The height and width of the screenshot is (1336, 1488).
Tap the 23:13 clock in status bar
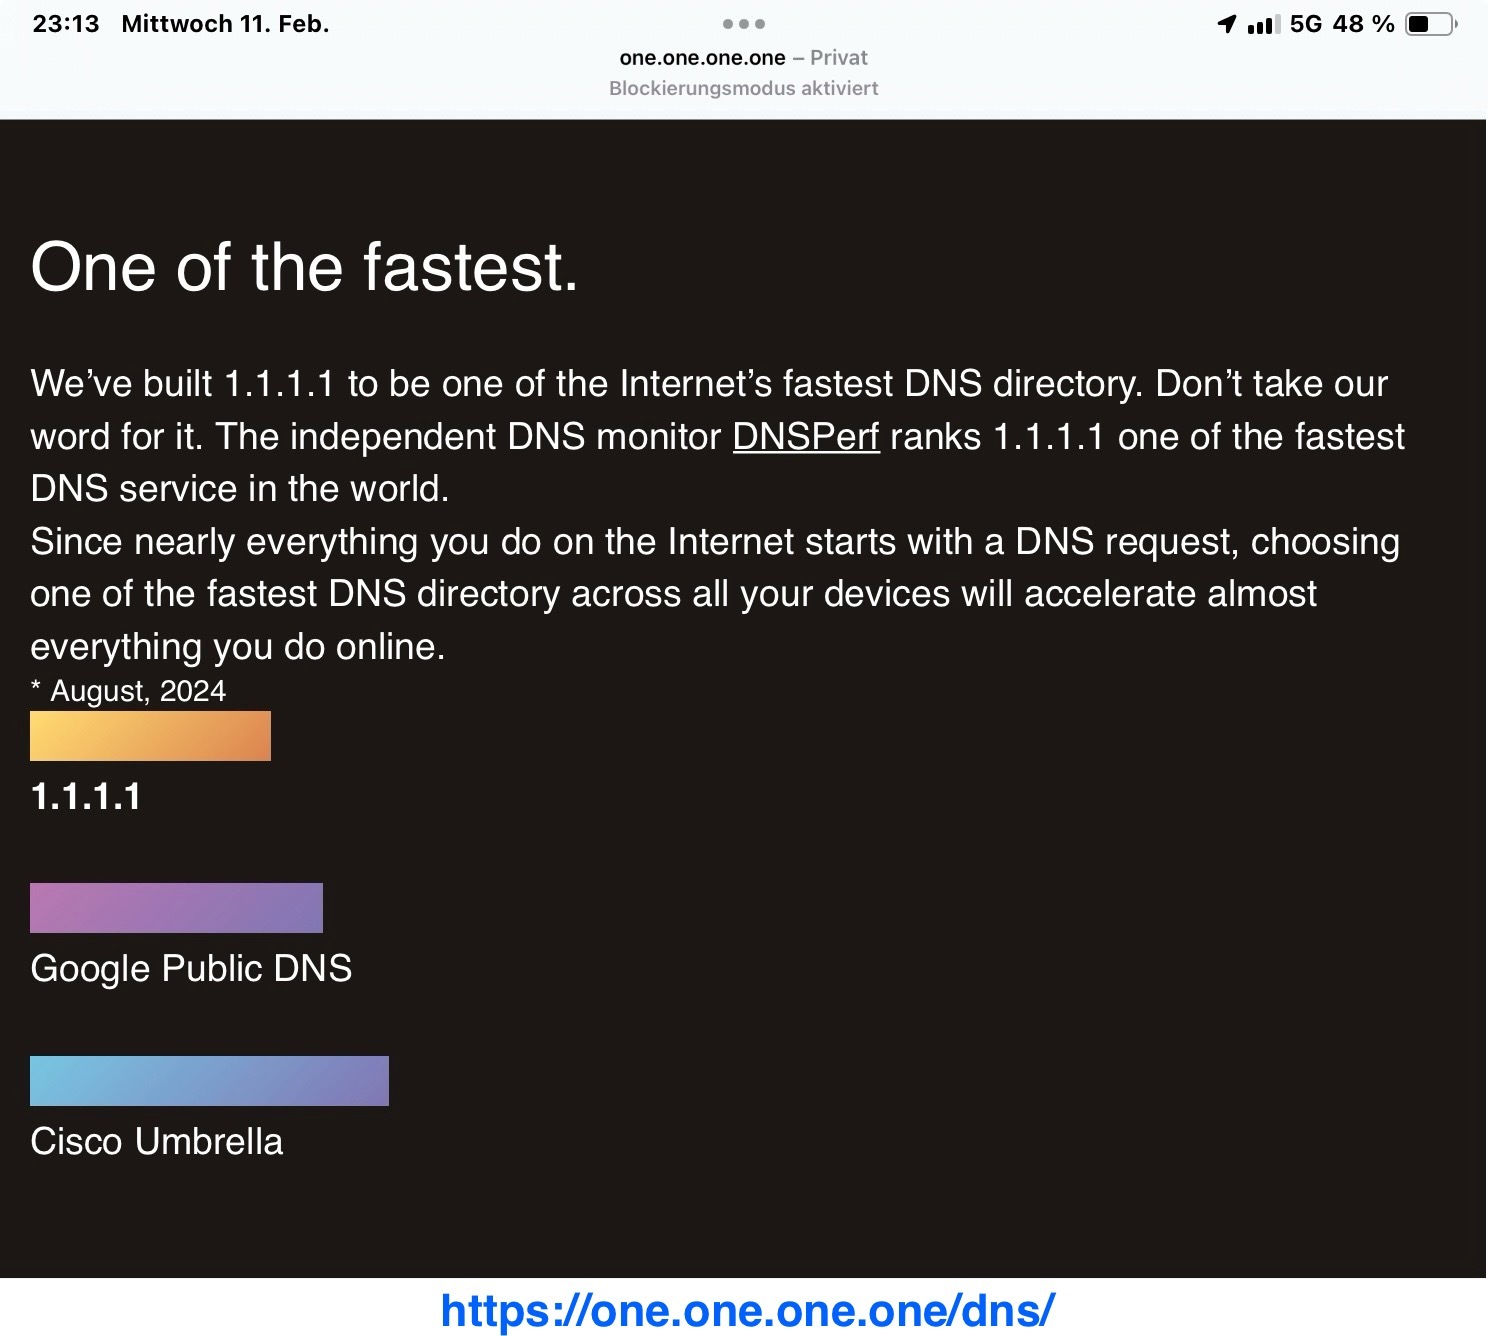(66, 25)
